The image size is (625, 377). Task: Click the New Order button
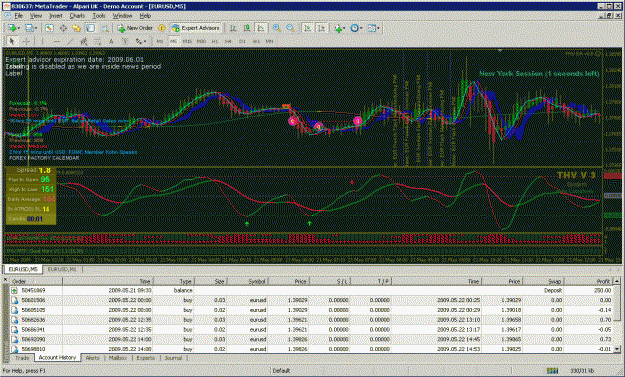[x=135, y=28]
